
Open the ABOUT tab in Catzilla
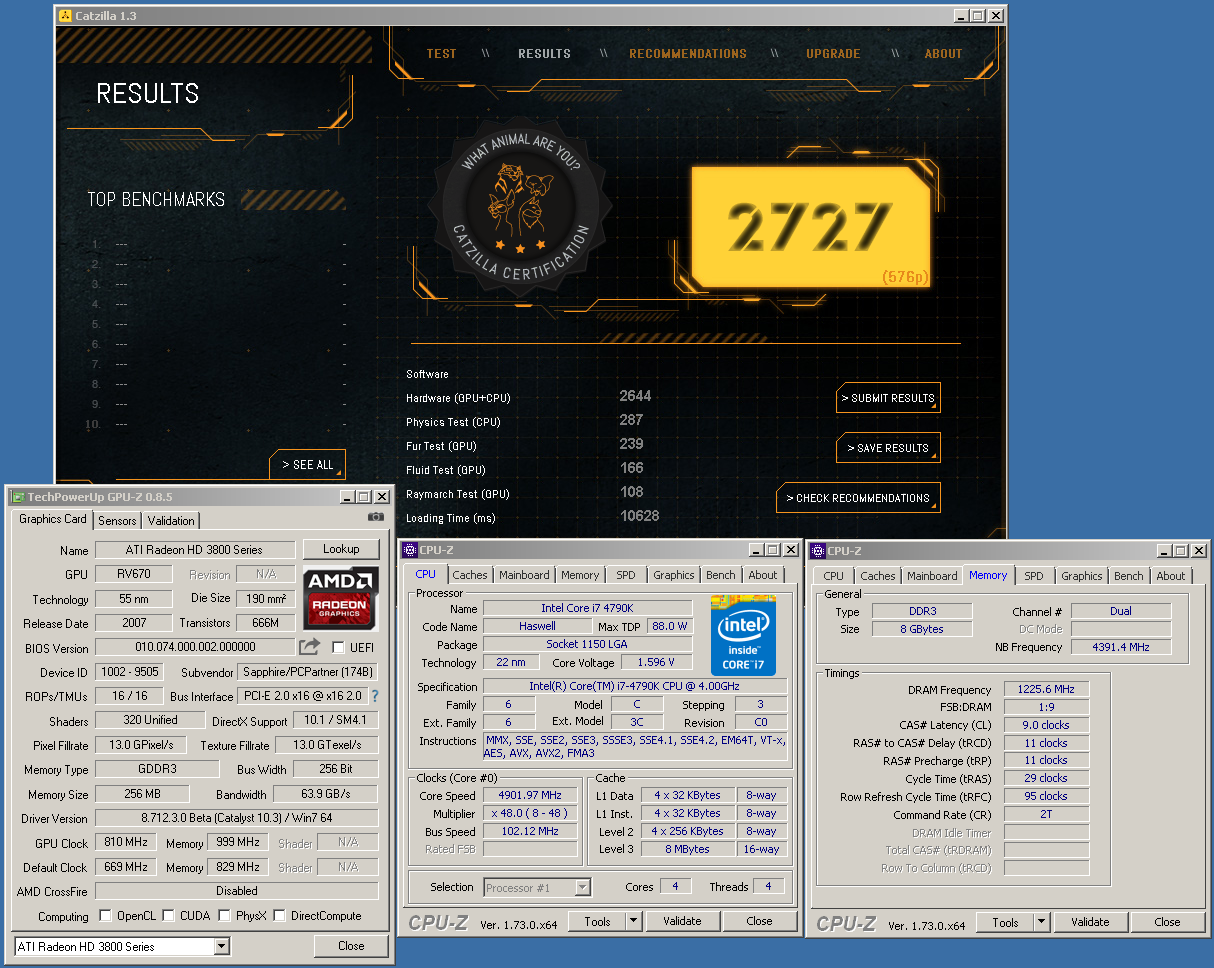point(943,54)
